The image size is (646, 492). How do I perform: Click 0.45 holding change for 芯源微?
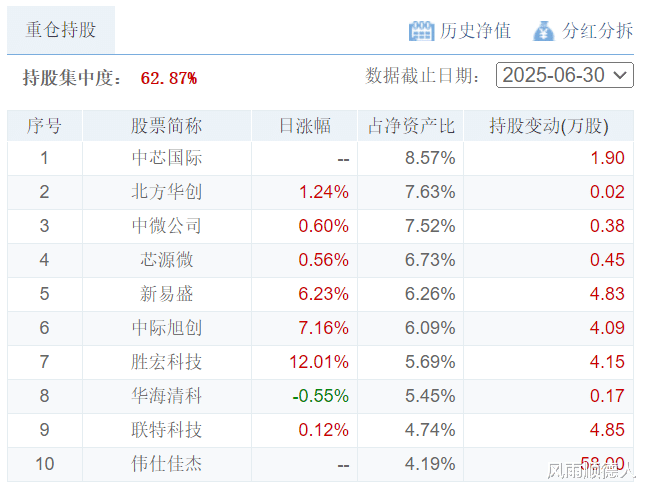click(x=607, y=260)
